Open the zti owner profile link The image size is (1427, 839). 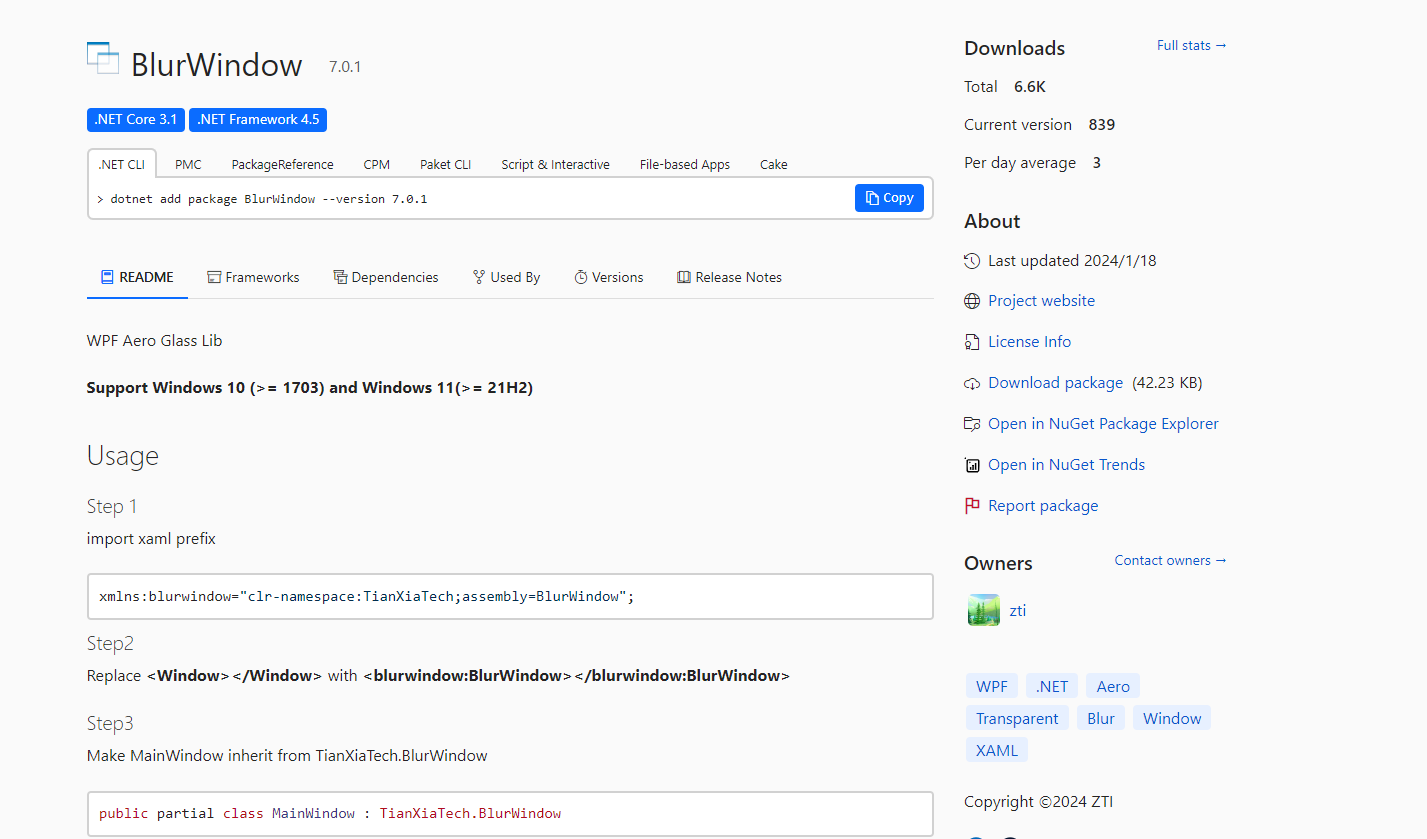(1018, 610)
